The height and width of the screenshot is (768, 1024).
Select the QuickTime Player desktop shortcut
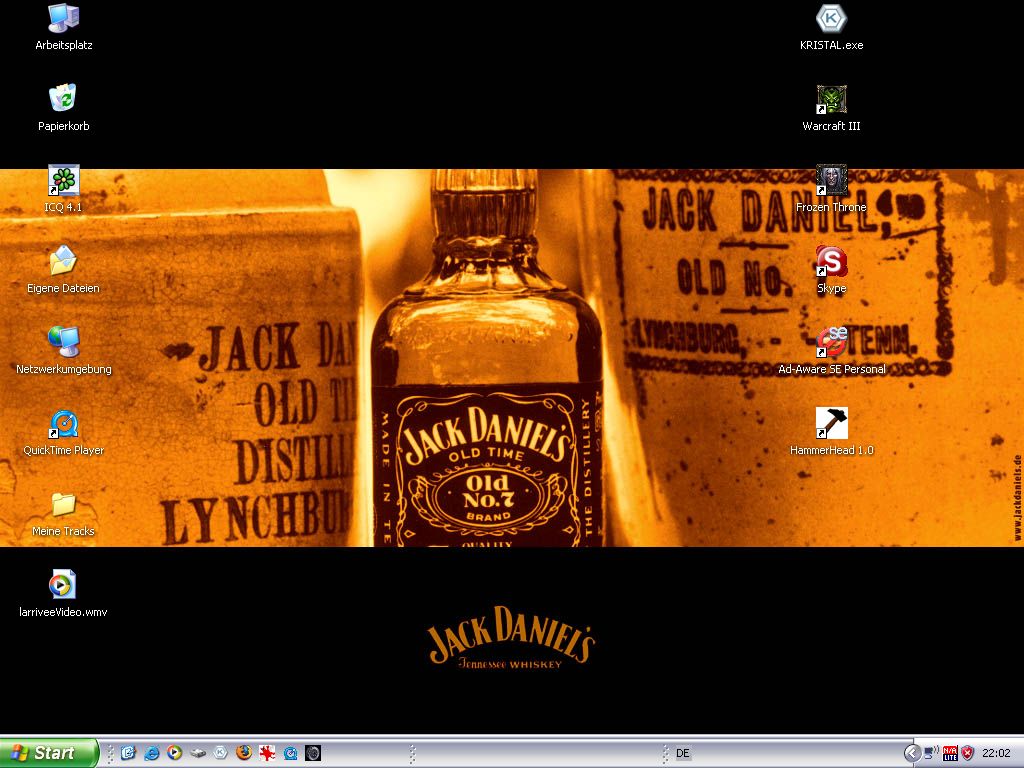tap(63, 432)
